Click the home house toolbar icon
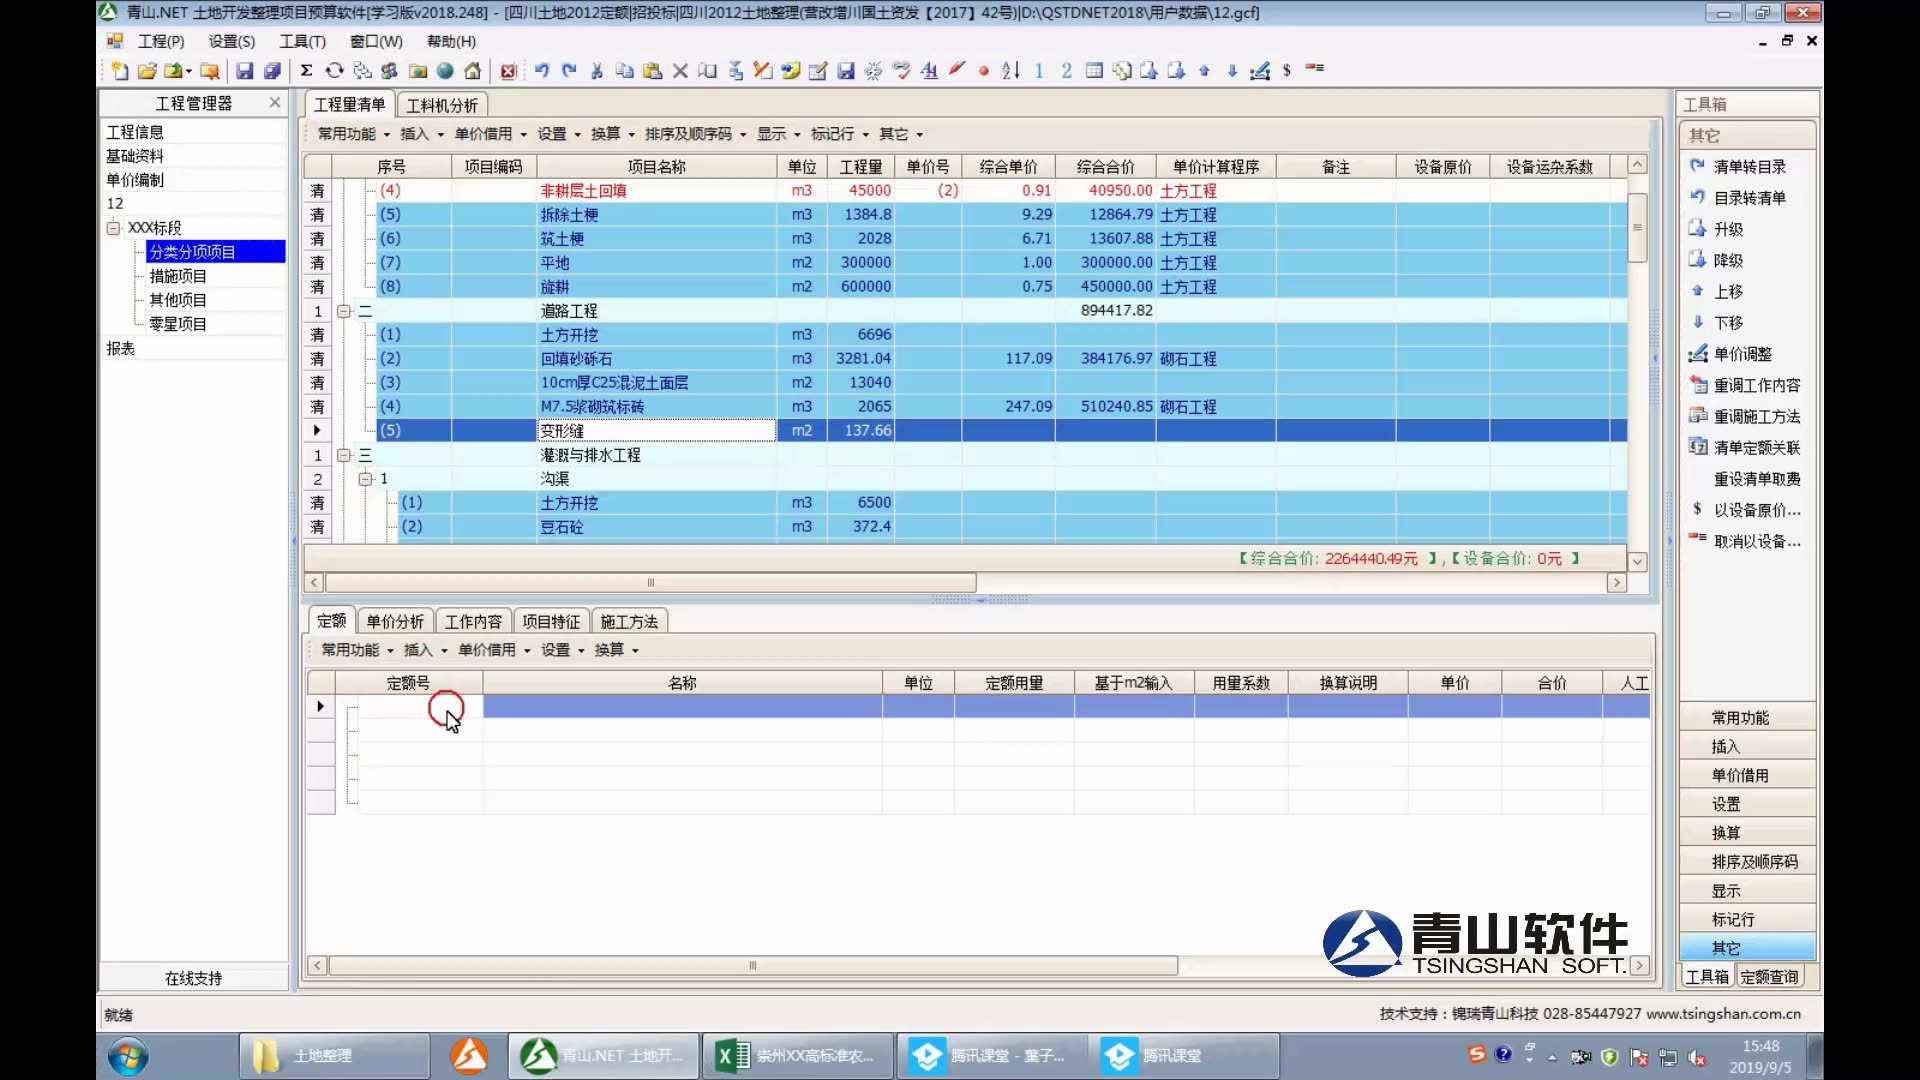The image size is (1920, 1080). click(x=473, y=71)
